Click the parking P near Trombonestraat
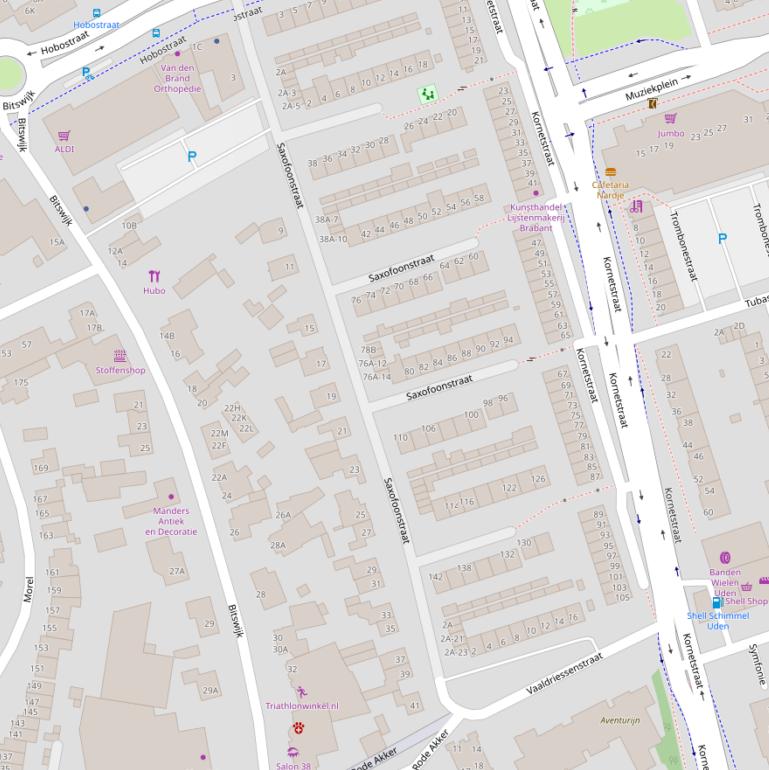 (722, 239)
